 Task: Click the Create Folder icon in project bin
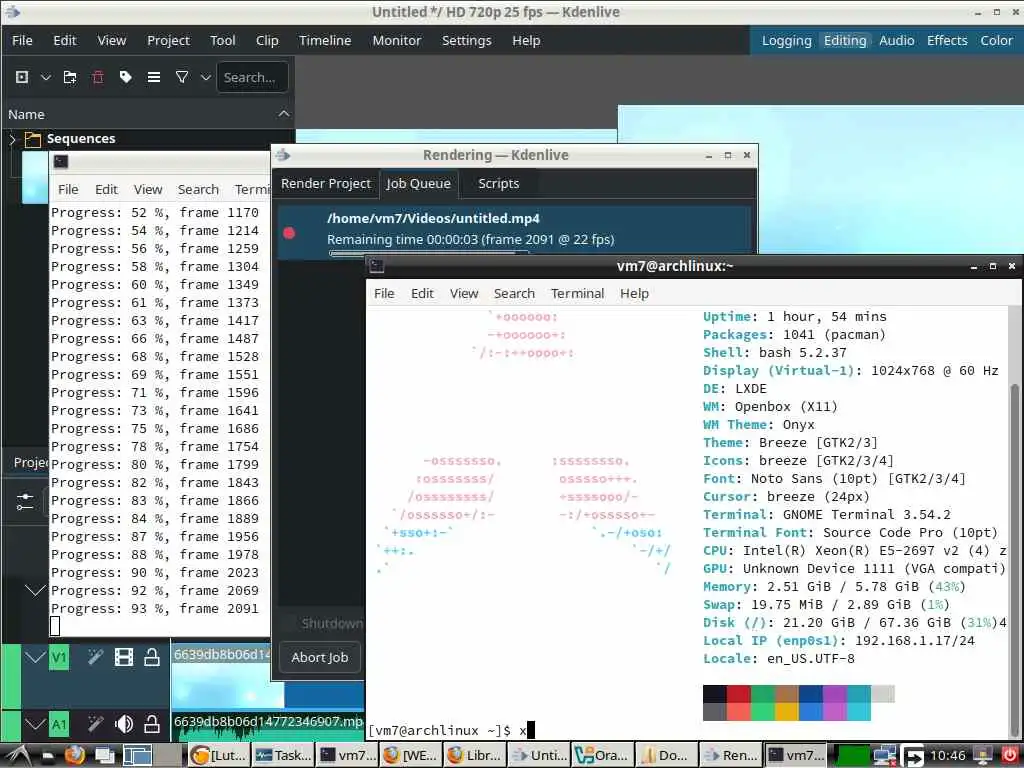click(x=70, y=77)
